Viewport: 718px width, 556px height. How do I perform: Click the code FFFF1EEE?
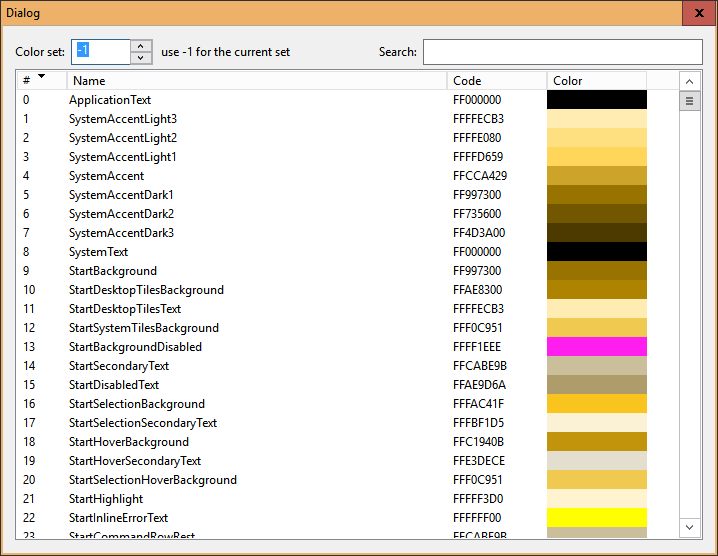coord(477,347)
